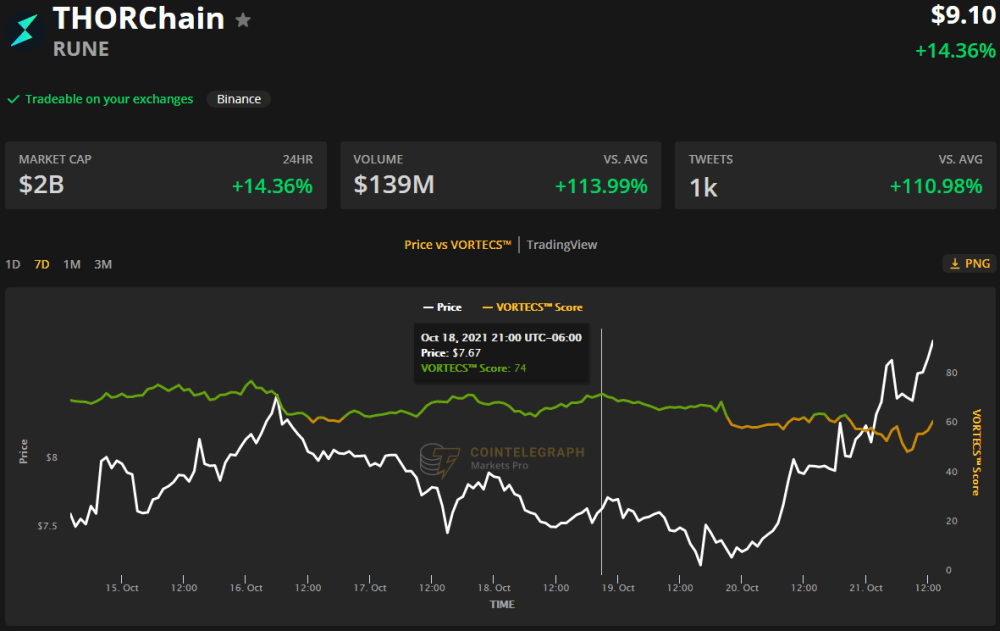Click the +110.98% tweets vs average value
Viewport: 1000px width, 631px height.
(936, 186)
